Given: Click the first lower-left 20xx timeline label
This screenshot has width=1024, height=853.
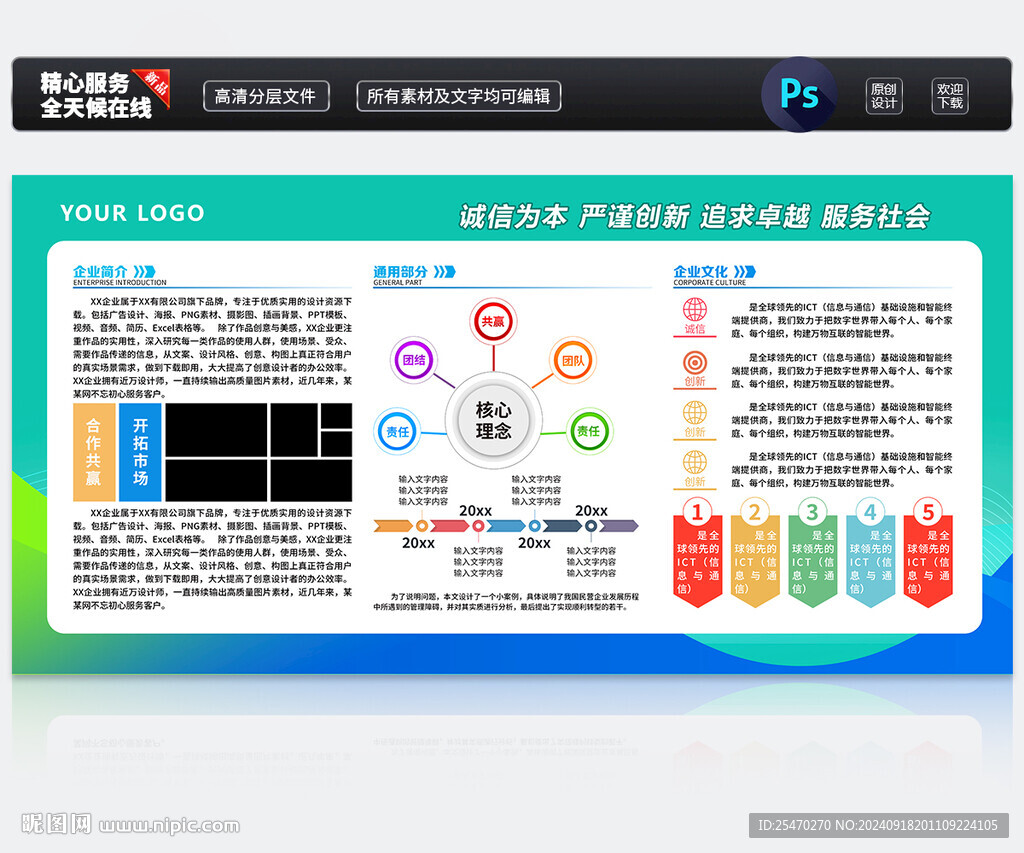Looking at the screenshot, I should (x=418, y=543).
